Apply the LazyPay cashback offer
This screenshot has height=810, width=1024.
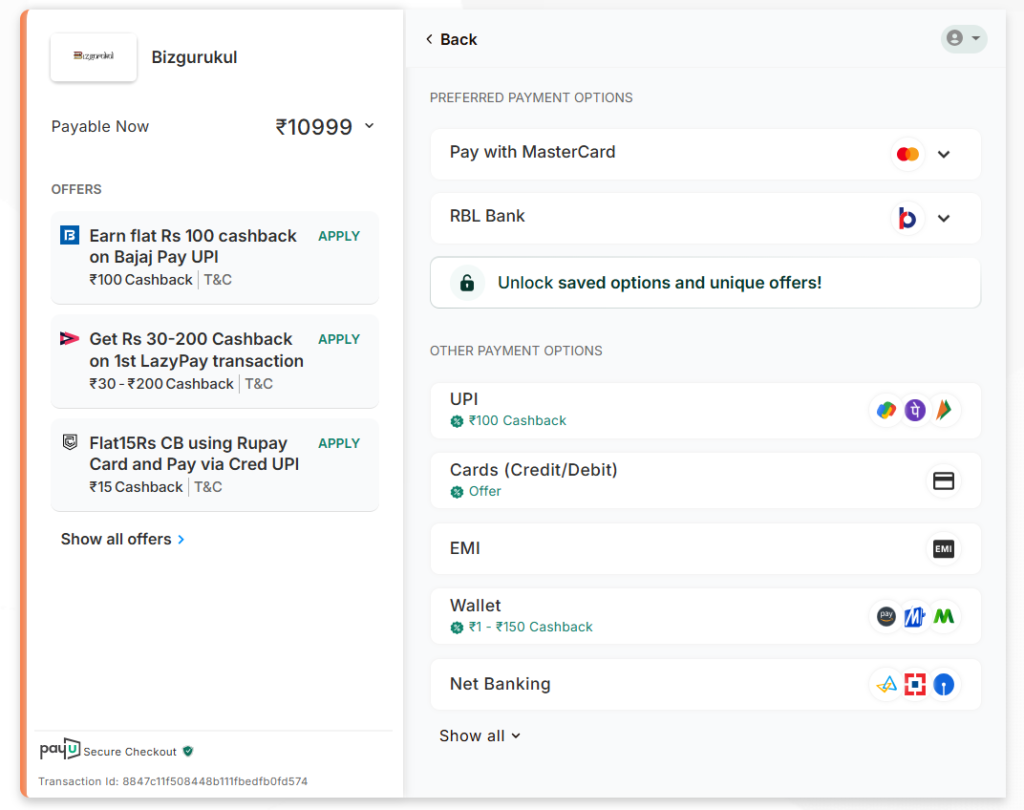(x=339, y=339)
